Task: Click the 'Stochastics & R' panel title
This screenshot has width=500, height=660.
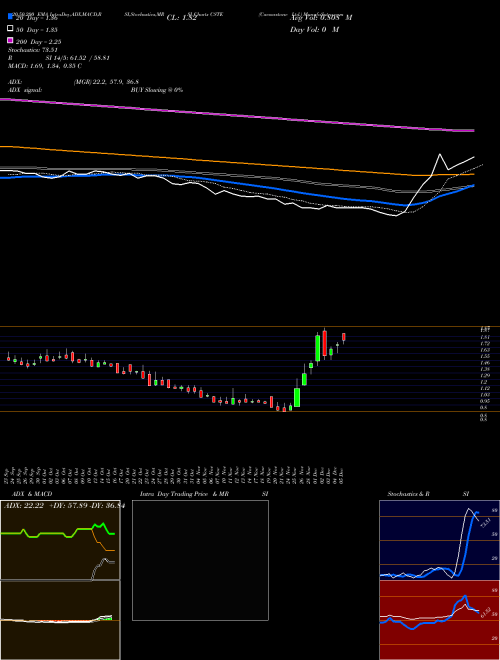Action: (408, 494)
